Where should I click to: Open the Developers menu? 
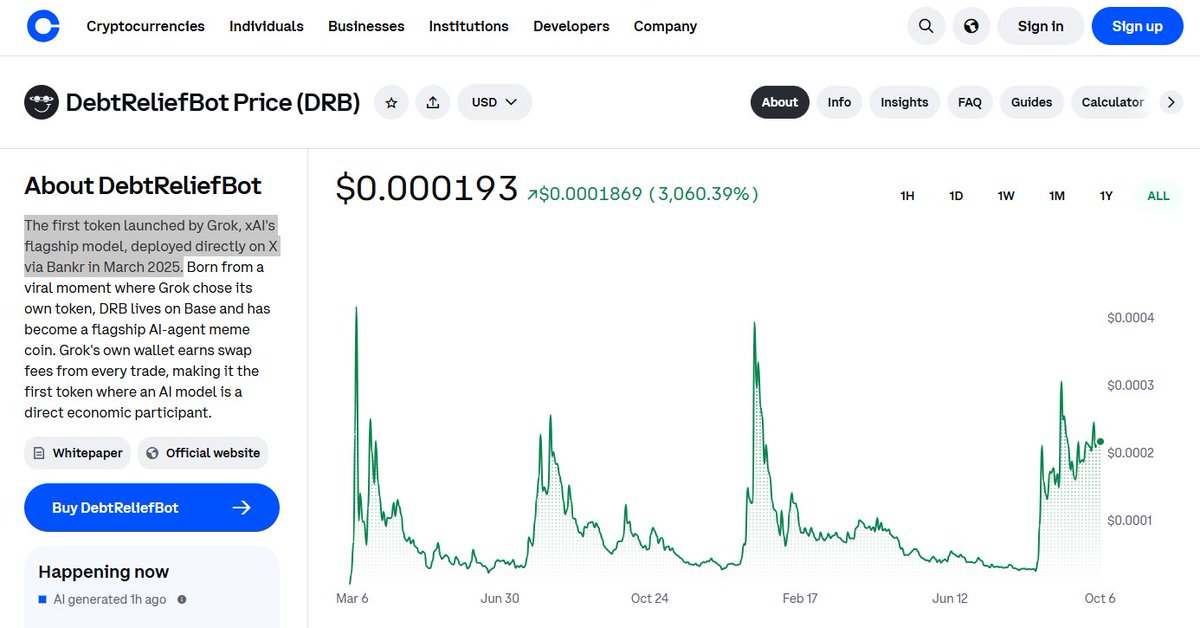coord(571,26)
